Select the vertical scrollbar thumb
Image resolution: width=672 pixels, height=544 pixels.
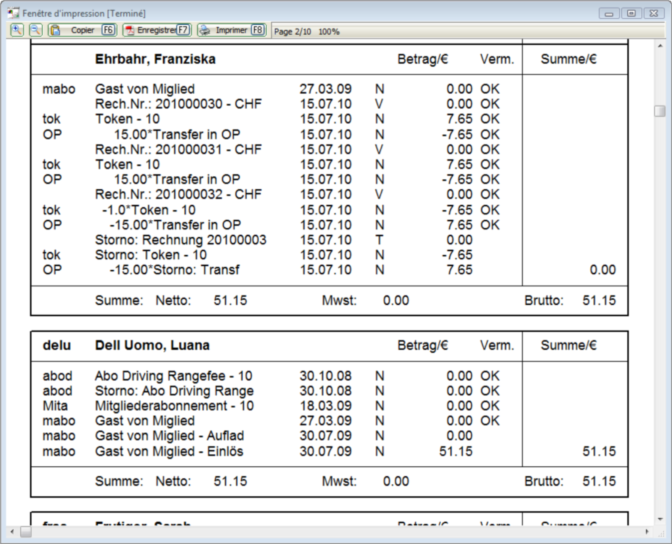click(660, 111)
